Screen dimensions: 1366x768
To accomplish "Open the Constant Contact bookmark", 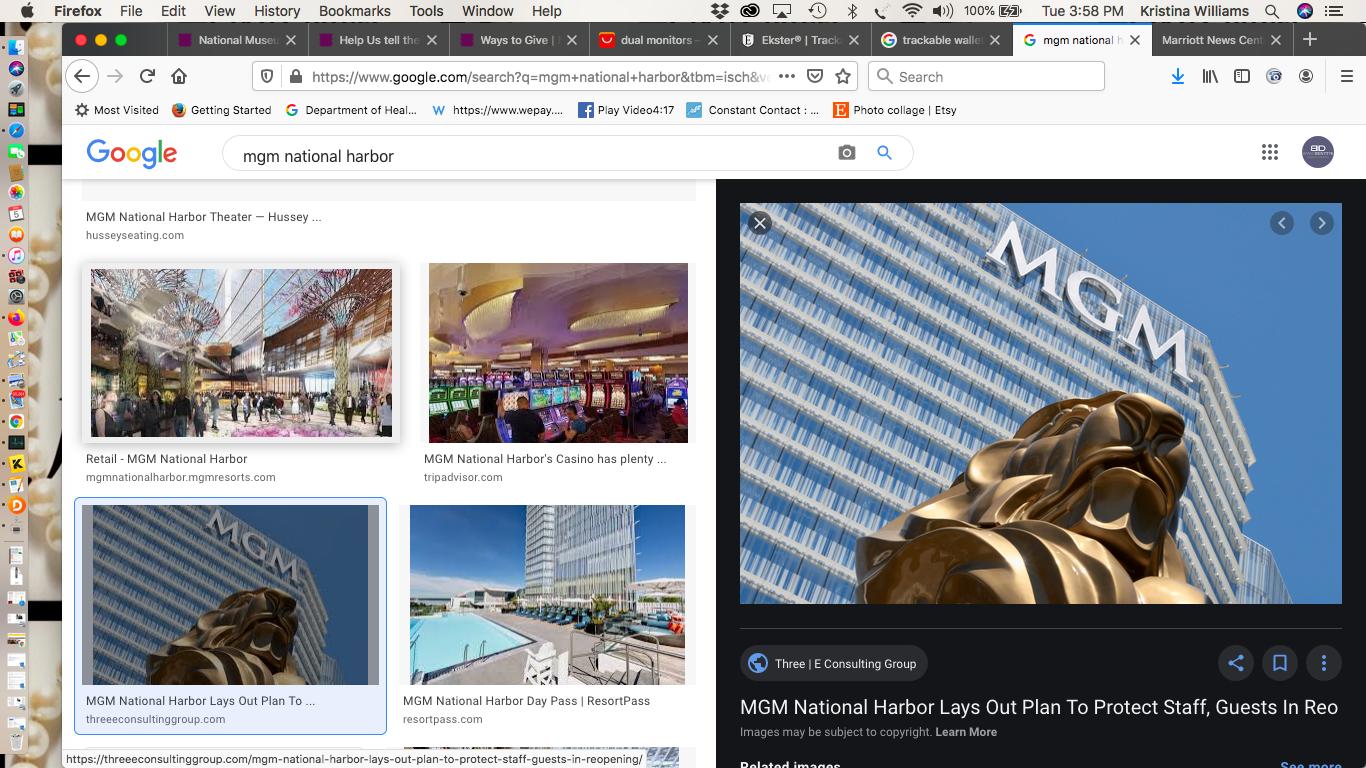I will point(752,110).
